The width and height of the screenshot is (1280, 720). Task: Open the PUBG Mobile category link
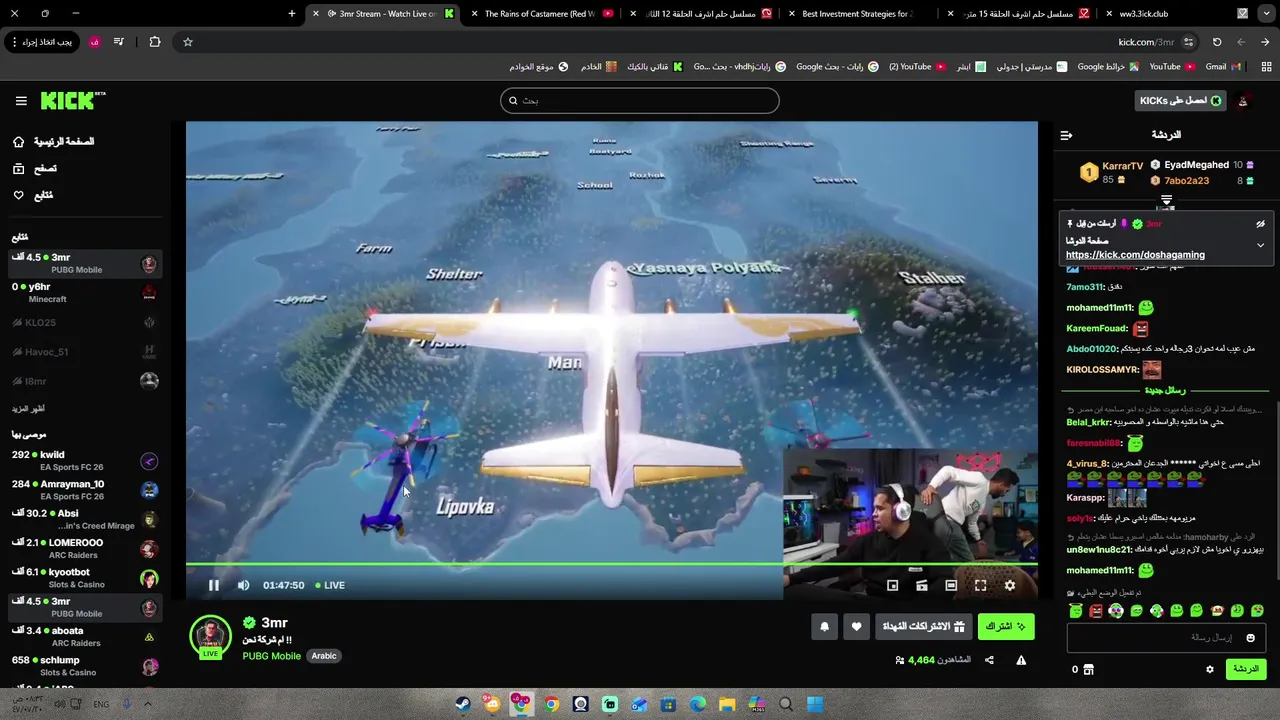click(x=271, y=656)
